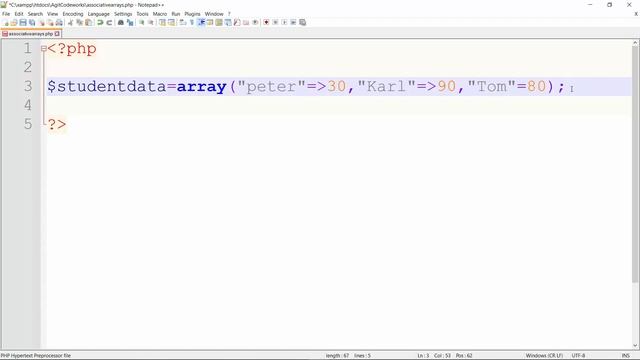Click the <?php opening tag

(72, 49)
